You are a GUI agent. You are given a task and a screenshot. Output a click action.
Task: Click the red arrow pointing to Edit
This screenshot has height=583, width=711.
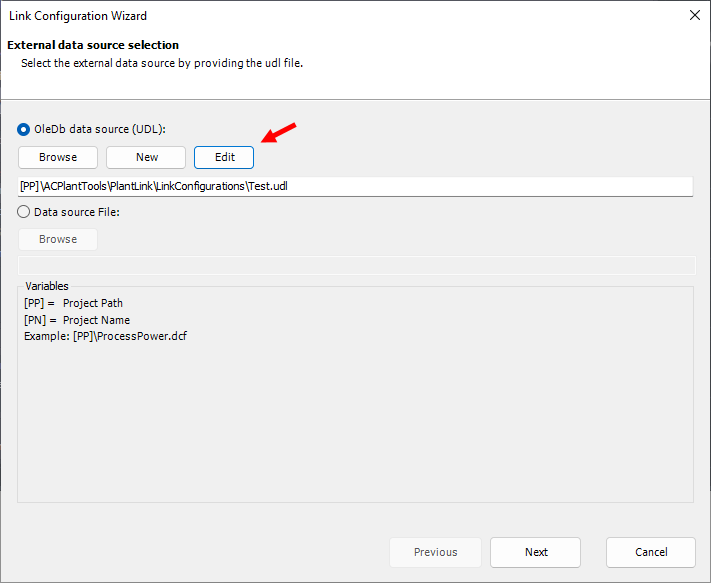coord(279,133)
